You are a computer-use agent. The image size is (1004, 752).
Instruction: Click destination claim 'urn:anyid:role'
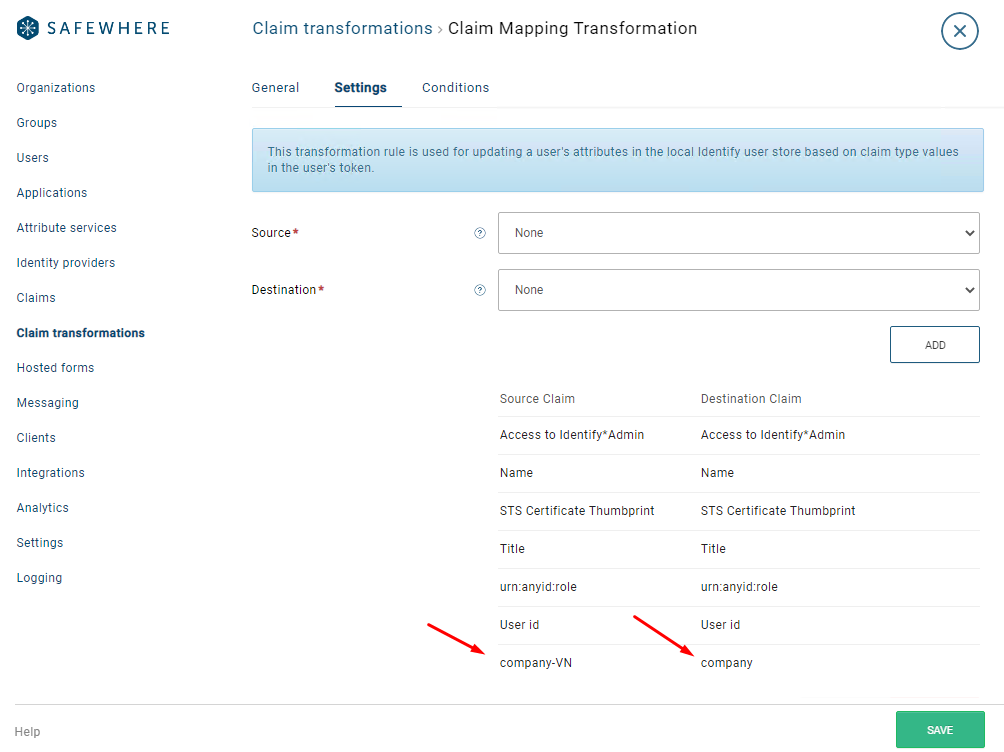[739, 587]
